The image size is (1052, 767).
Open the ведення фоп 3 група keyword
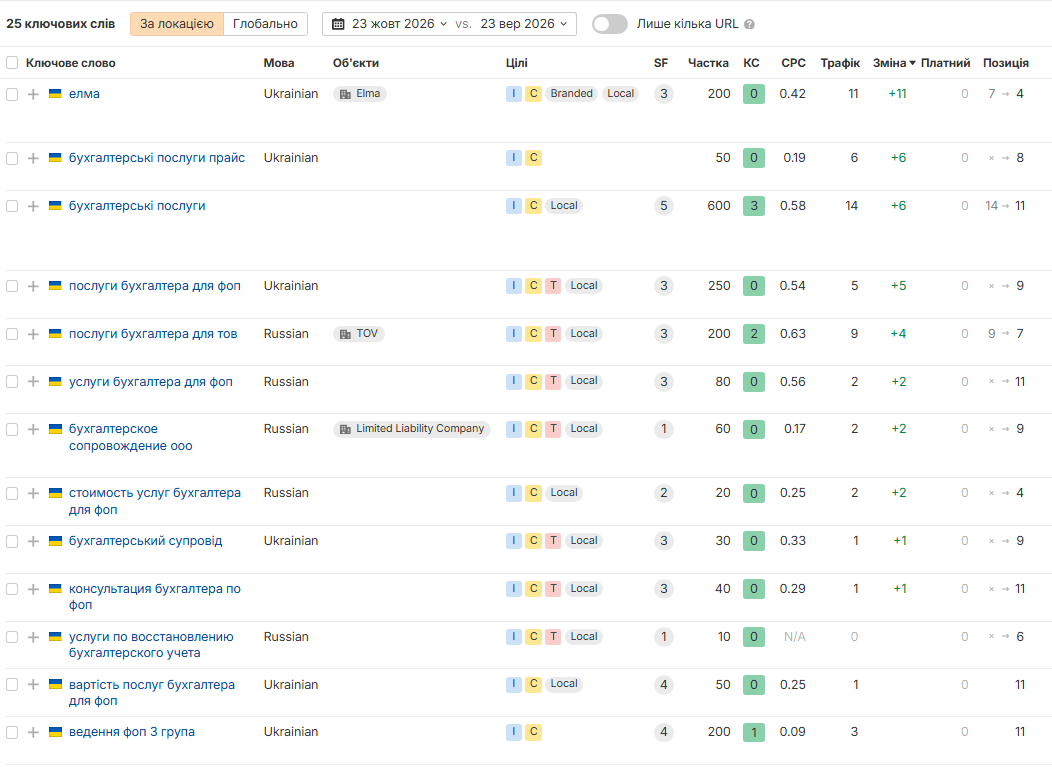click(x=132, y=732)
